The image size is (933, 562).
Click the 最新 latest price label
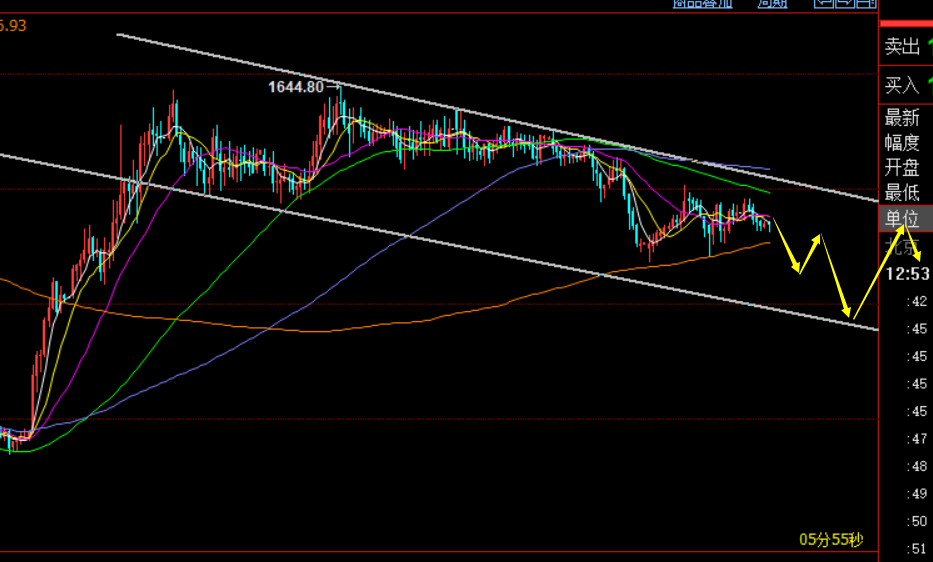tap(902, 118)
